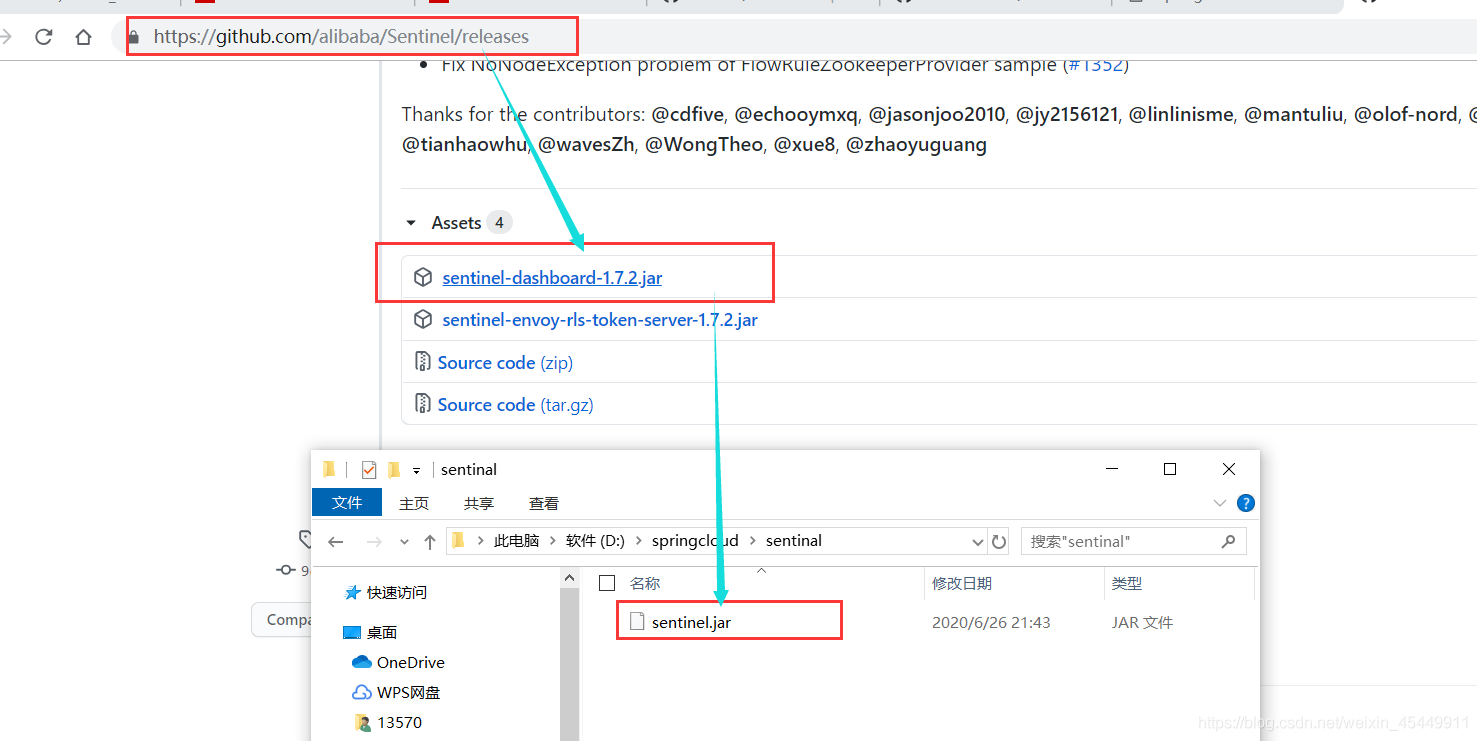Click new folder icon in title bar
Image resolution: width=1477 pixels, height=741 pixels.
pyautogui.click(x=394, y=469)
